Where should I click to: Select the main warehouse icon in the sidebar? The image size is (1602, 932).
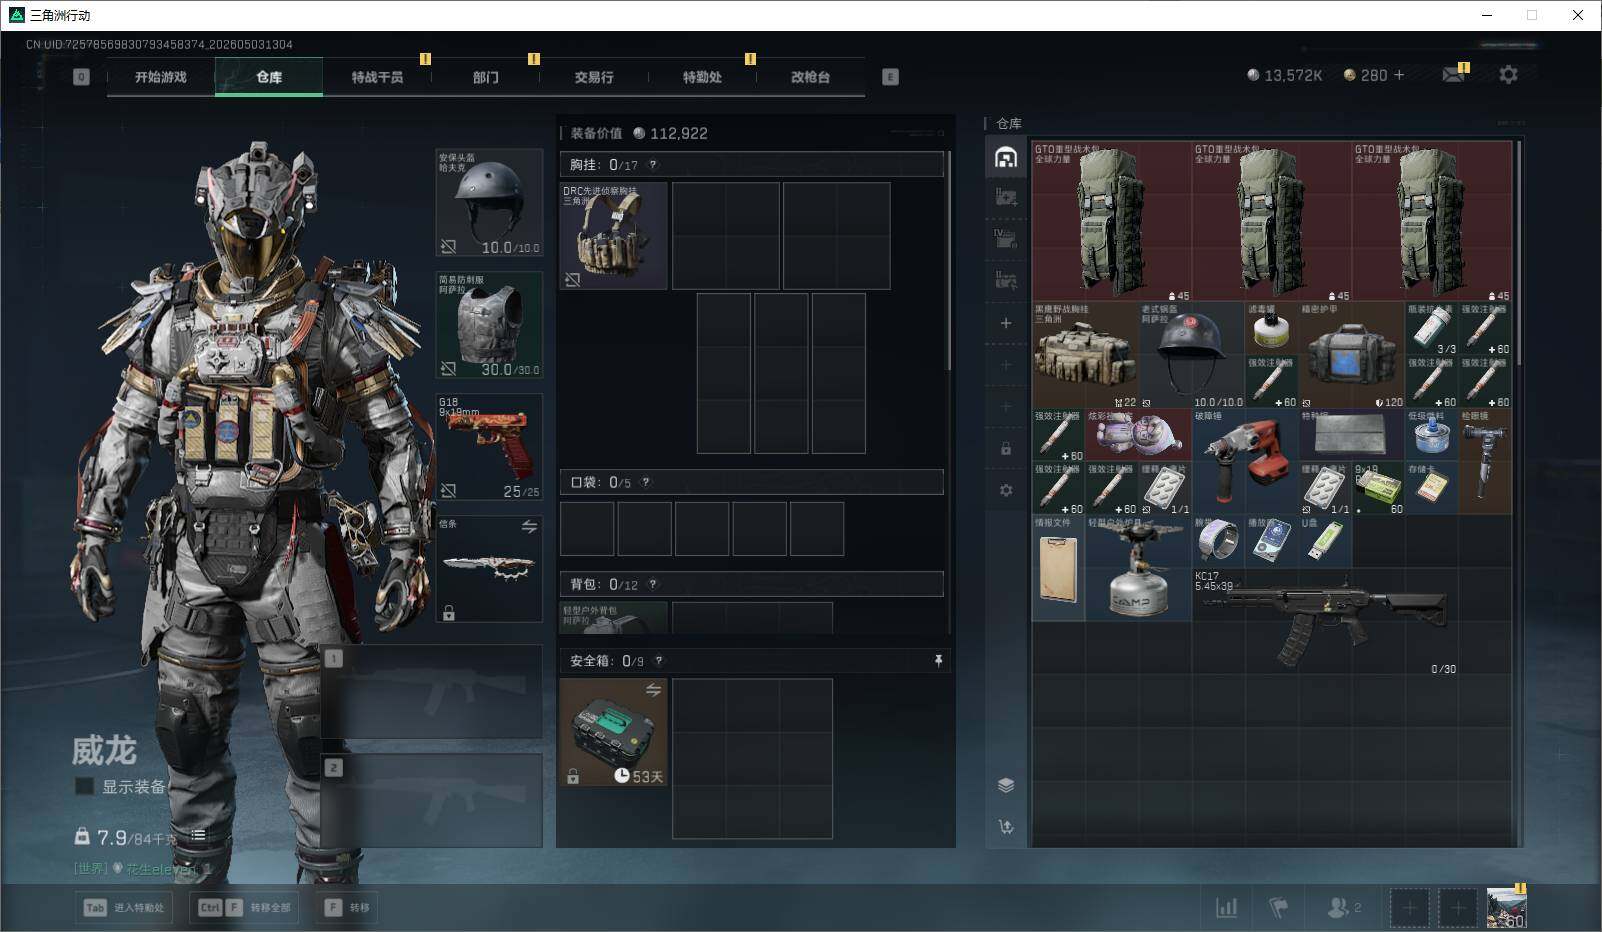1006,157
